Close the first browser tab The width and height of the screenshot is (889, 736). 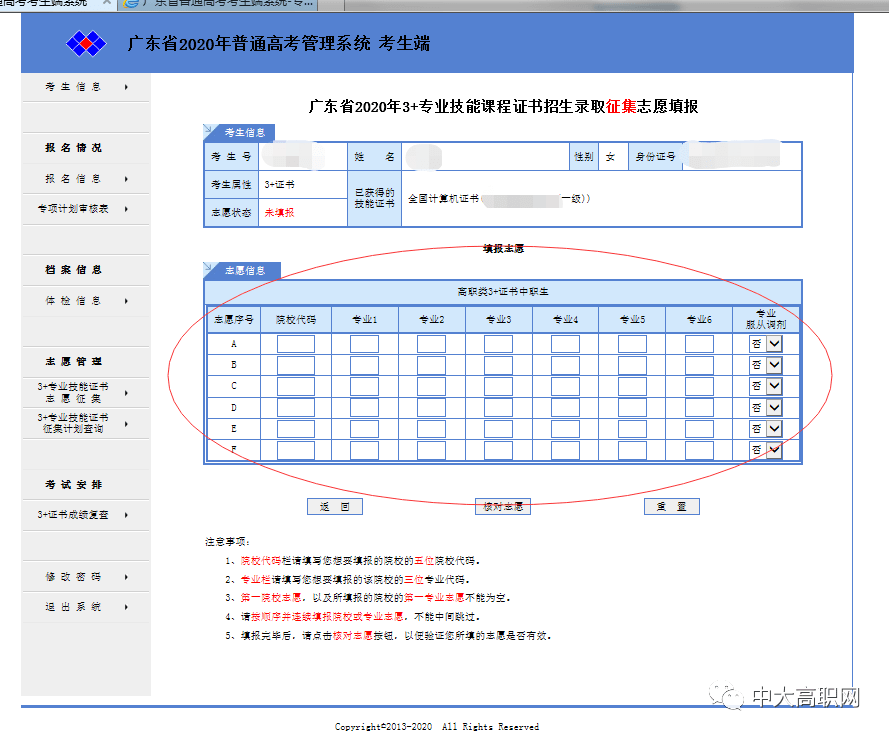click(x=107, y=3)
